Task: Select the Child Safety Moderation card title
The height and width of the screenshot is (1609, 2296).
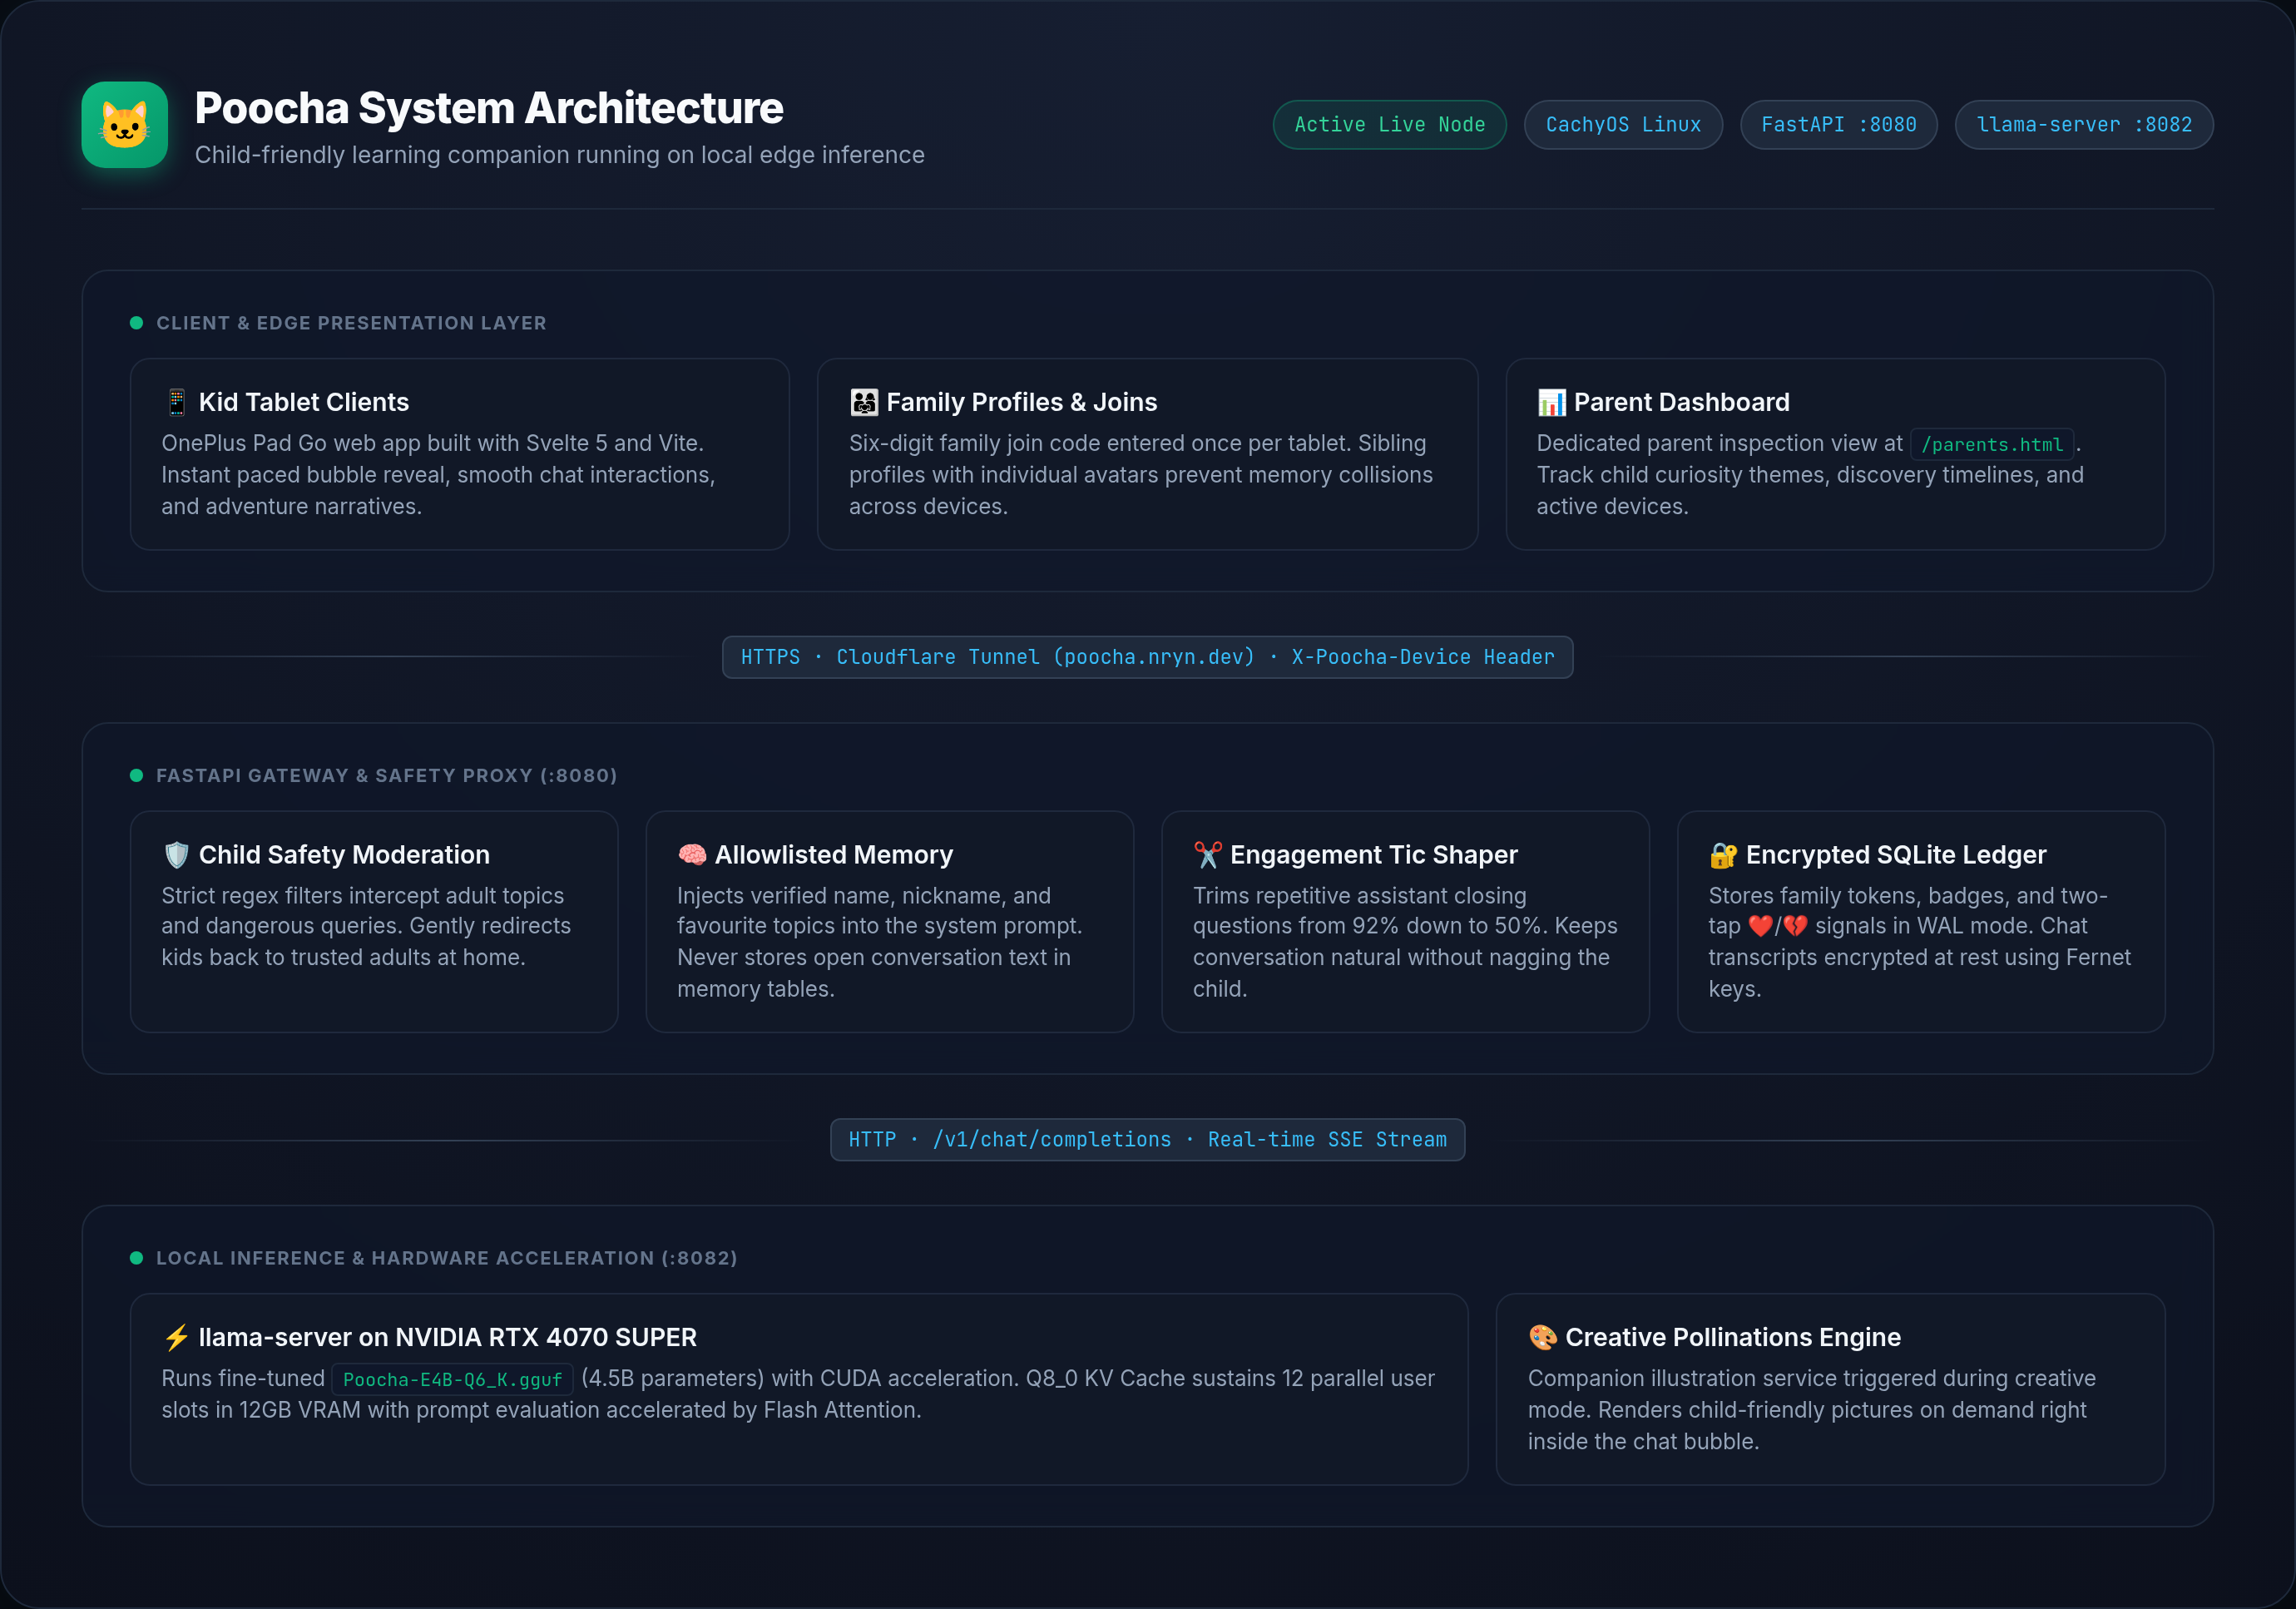Action: pyautogui.click(x=344, y=855)
